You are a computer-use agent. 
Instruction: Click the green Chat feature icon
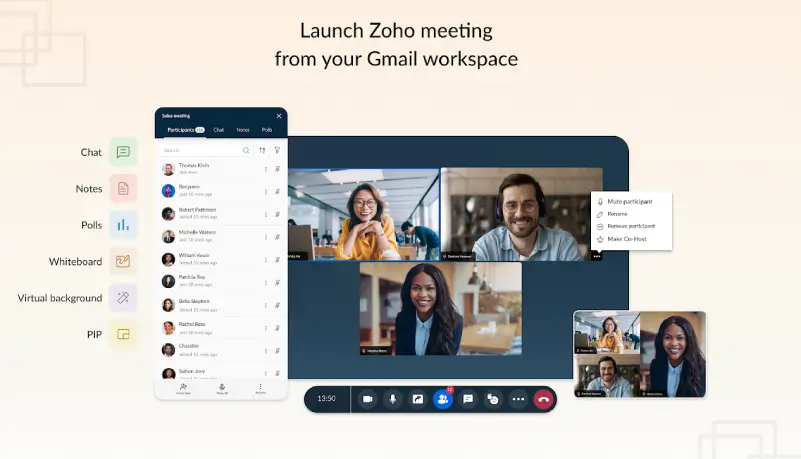tap(123, 152)
